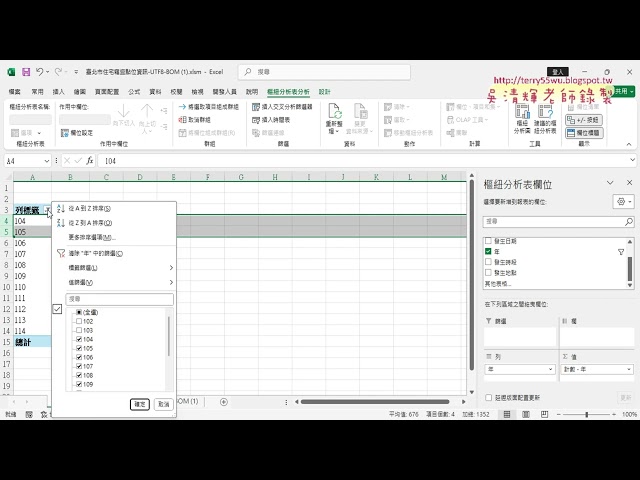Switch to Normal view in status bar
640x480 pixels.
[507, 414]
